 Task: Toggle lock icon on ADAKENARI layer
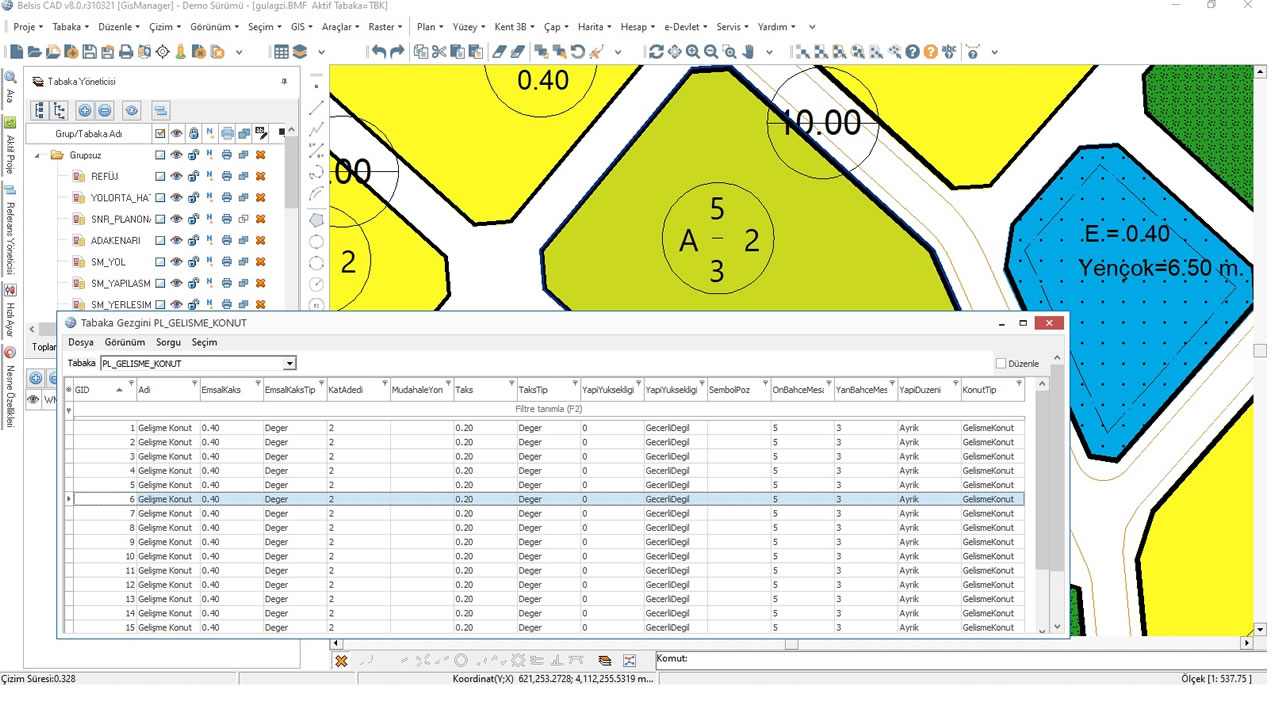click(x=193, y=241)
